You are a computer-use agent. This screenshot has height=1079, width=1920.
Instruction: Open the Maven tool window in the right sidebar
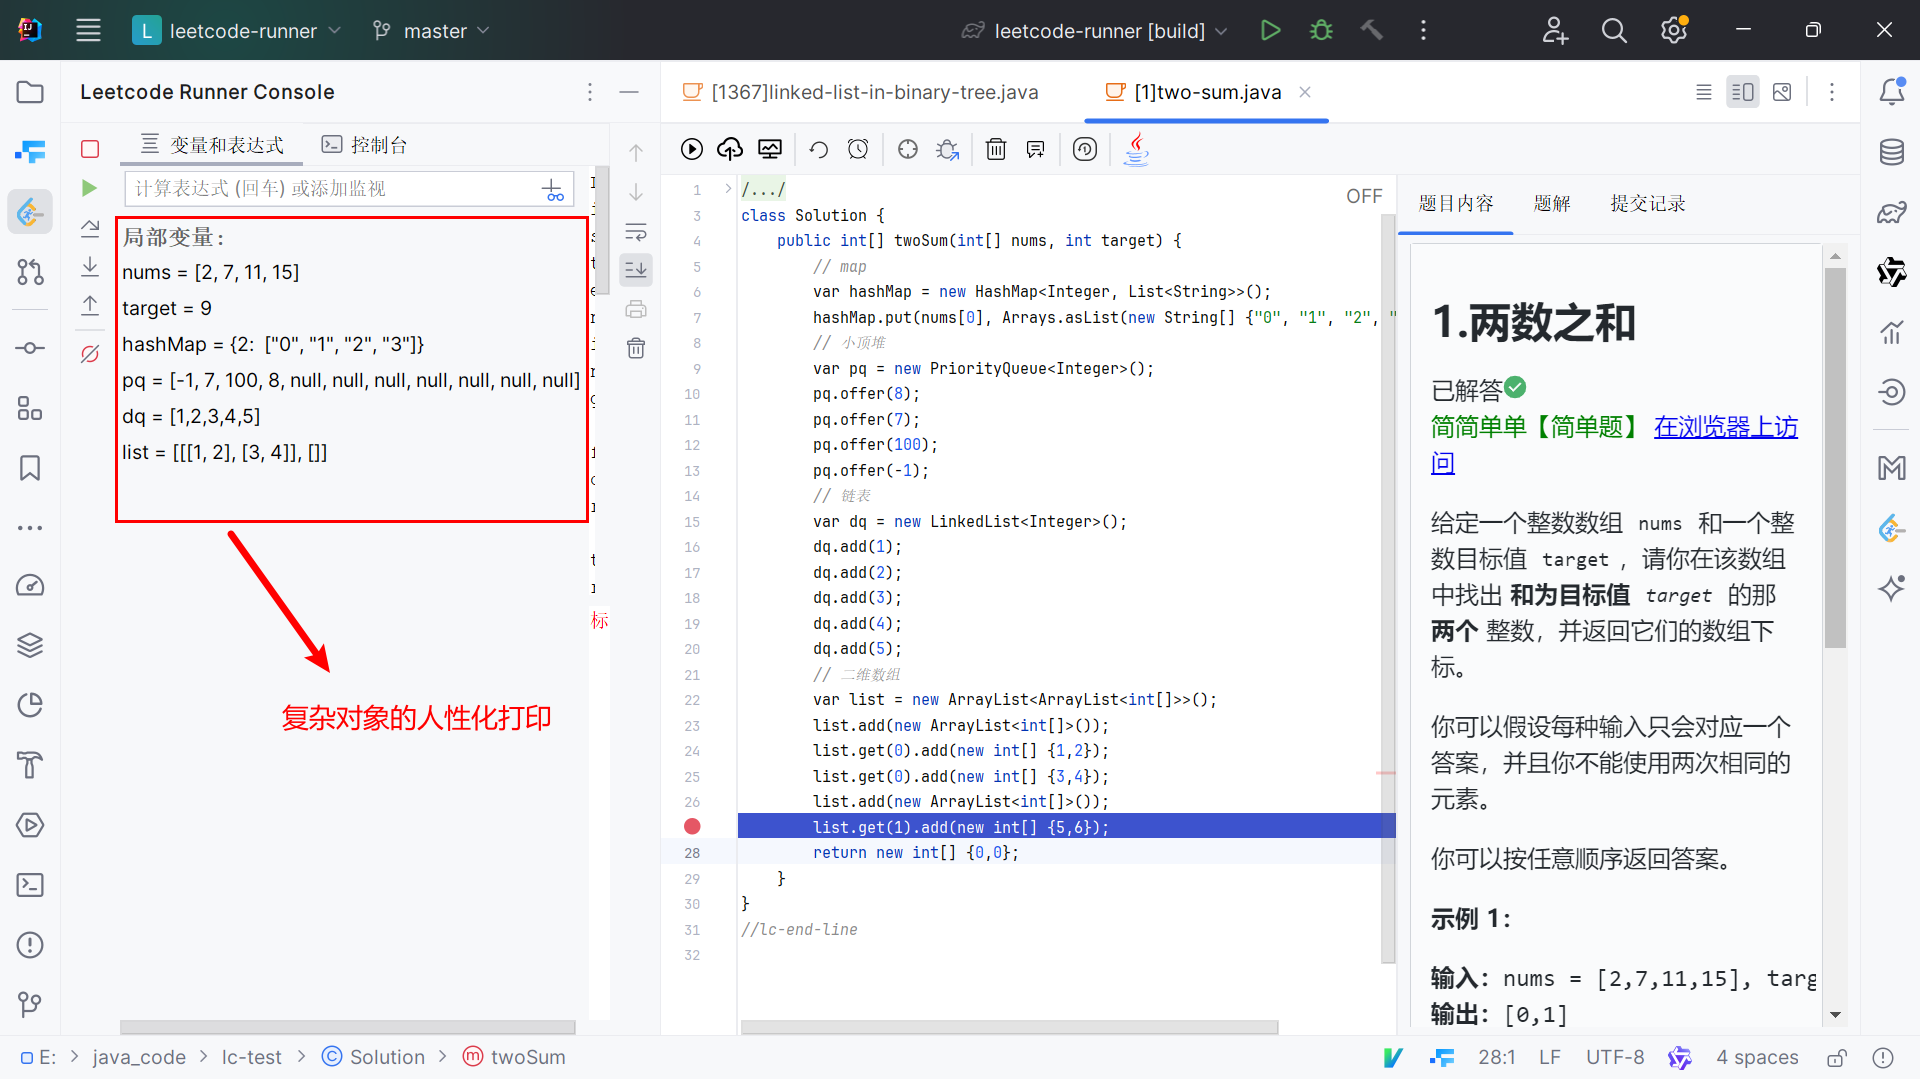coord(1891,467)
